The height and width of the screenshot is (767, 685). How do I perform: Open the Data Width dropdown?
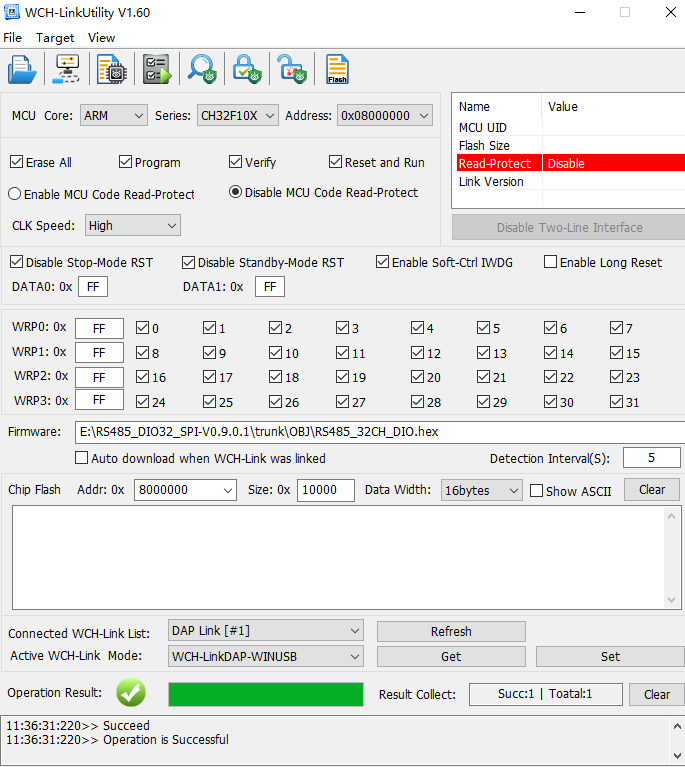tap(482, 490)
